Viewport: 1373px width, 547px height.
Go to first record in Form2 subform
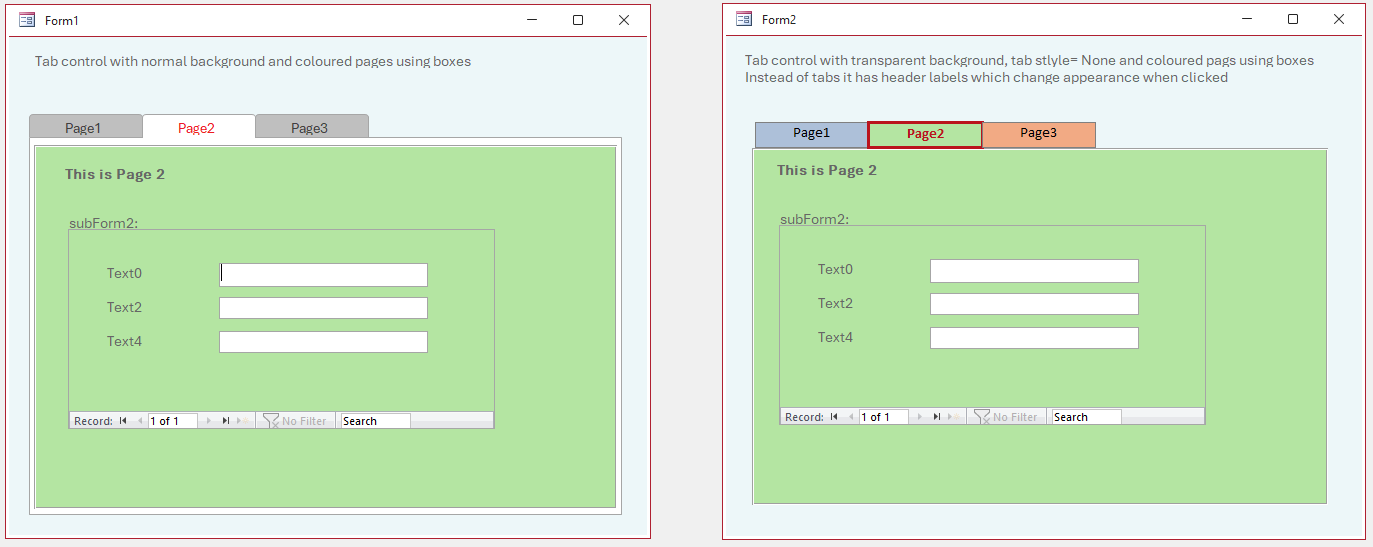coord(834,417)
